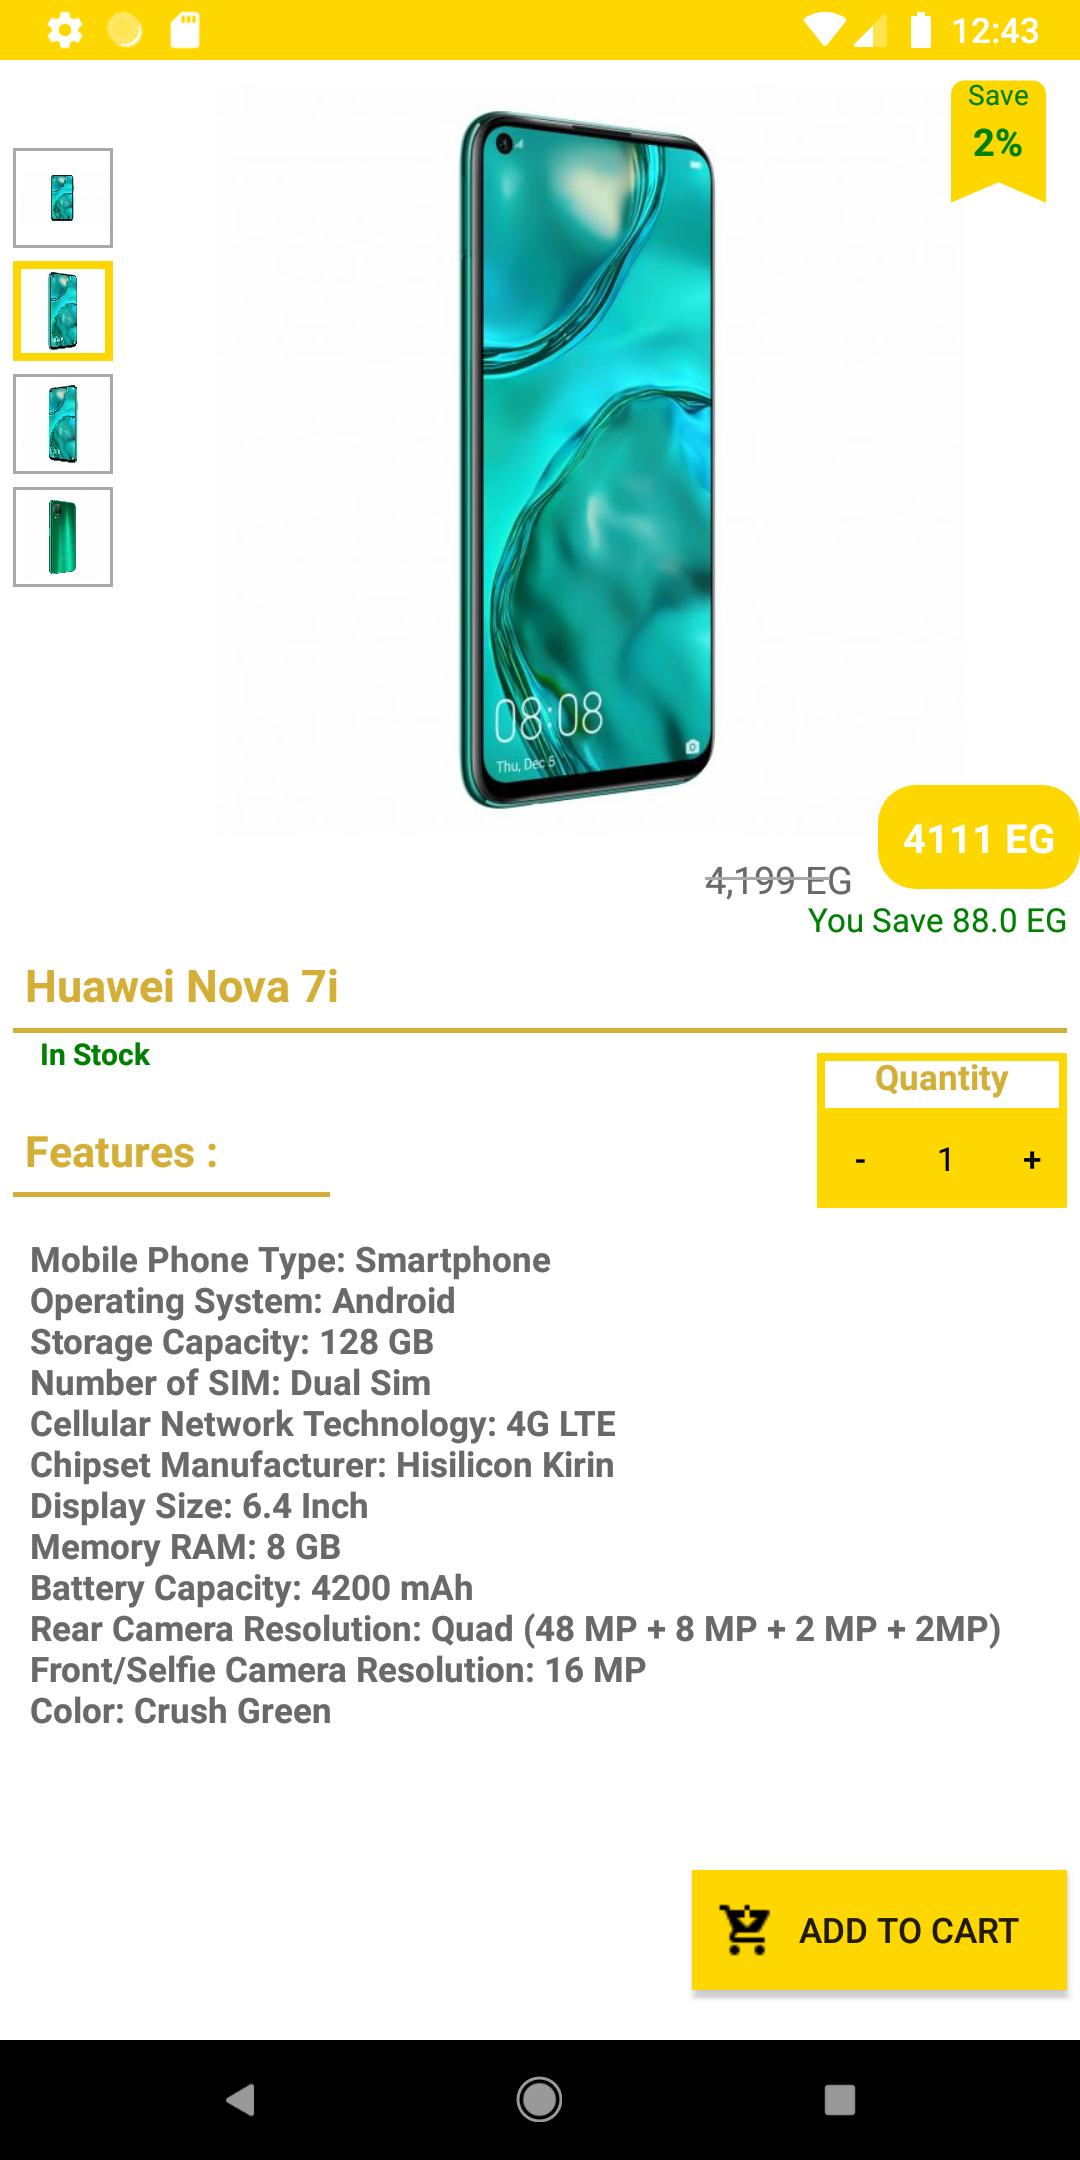Open recent apps square button
Screen dimensions: 1080x2160
coord(840,2099)
